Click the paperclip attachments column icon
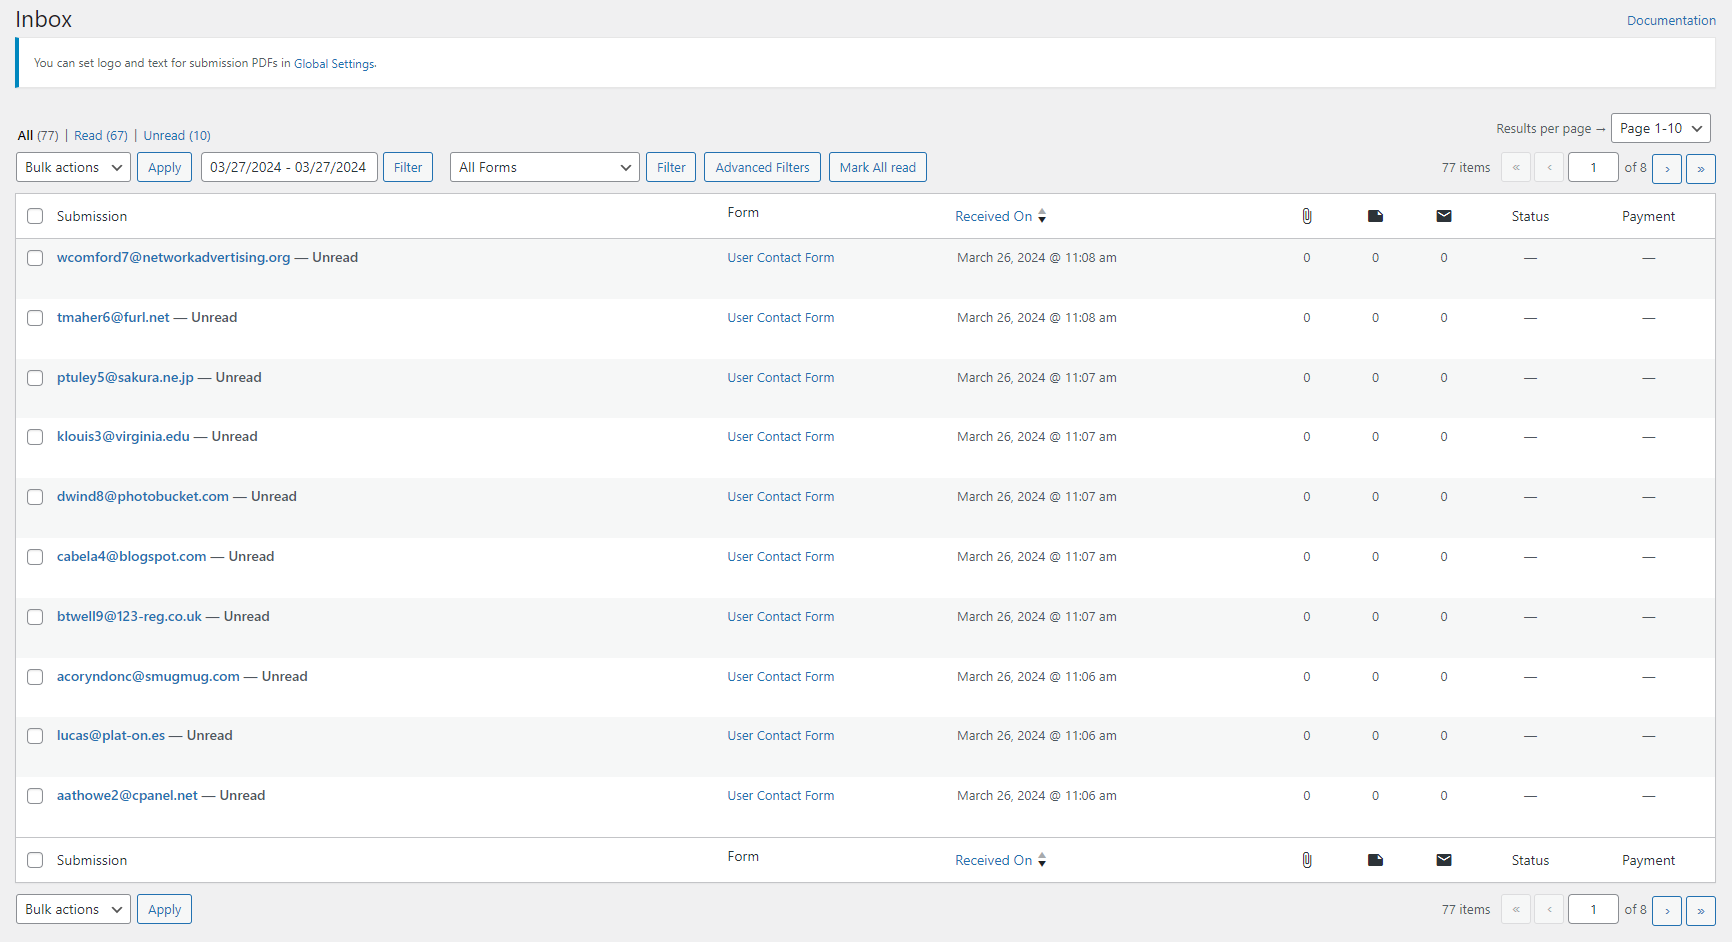The width and height of the screenshot is (1732, 942). tap(1306, 215)
